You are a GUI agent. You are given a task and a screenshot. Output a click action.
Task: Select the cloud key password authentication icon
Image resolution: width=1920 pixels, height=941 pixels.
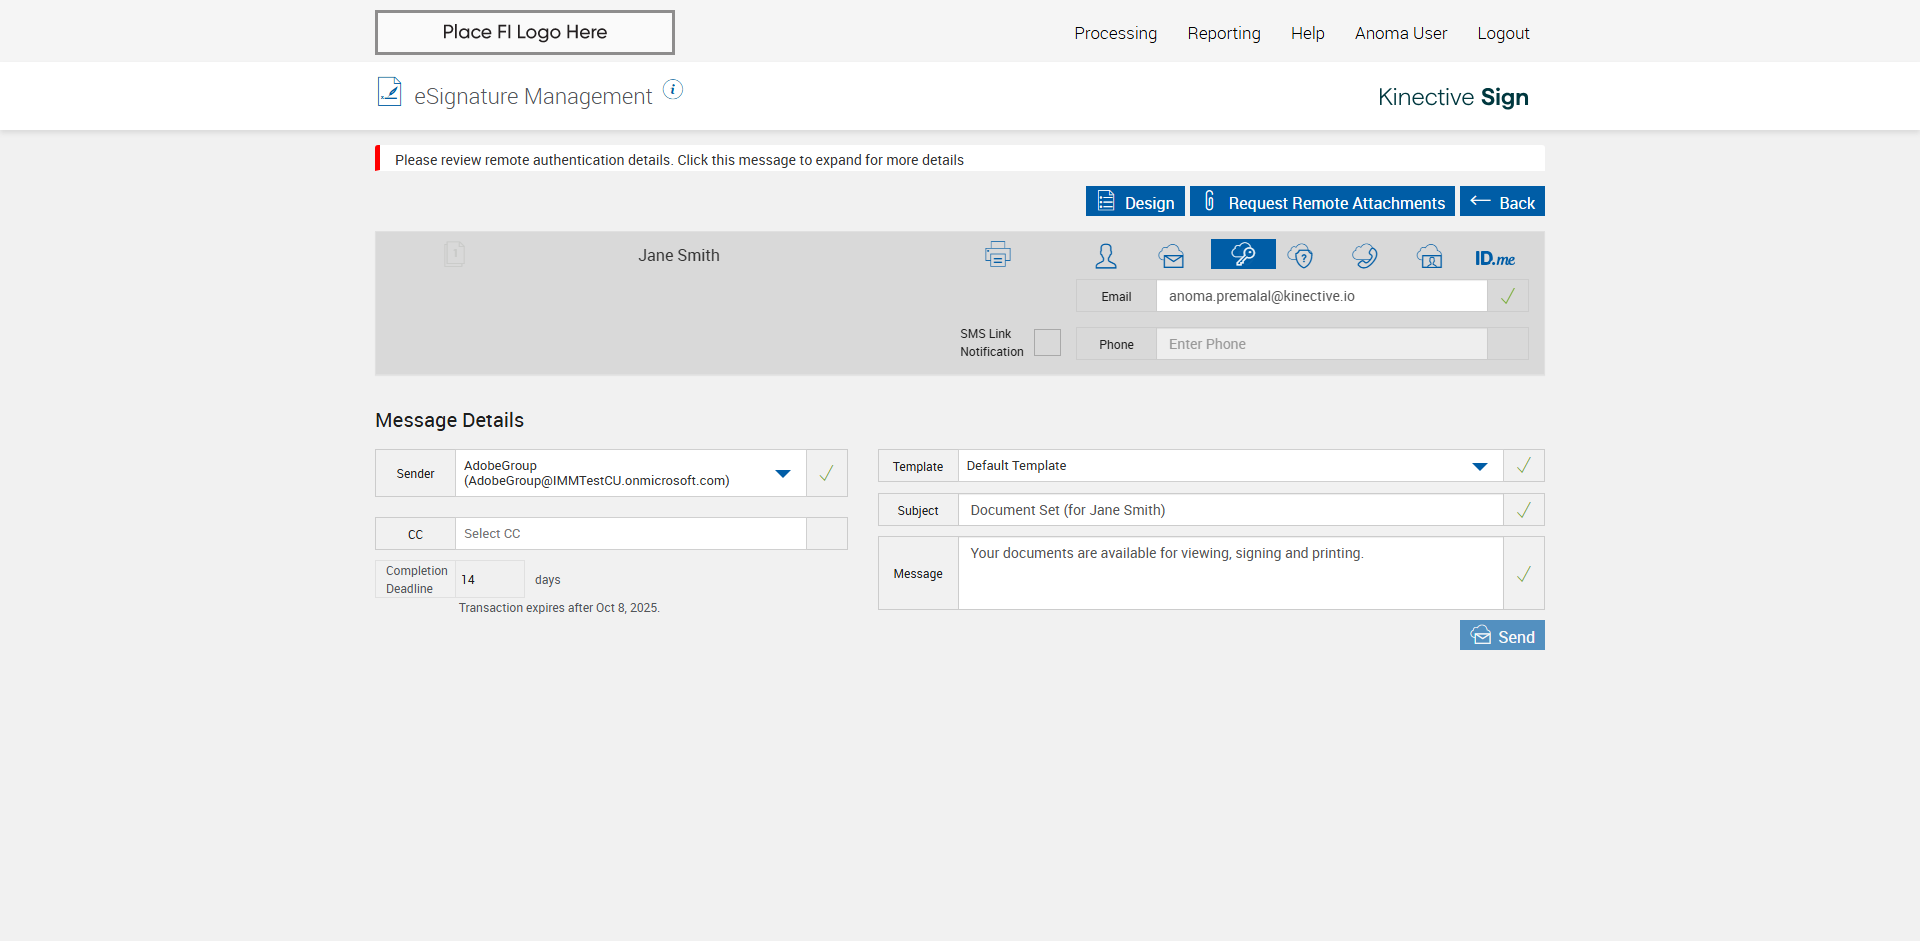[1243, 254]
